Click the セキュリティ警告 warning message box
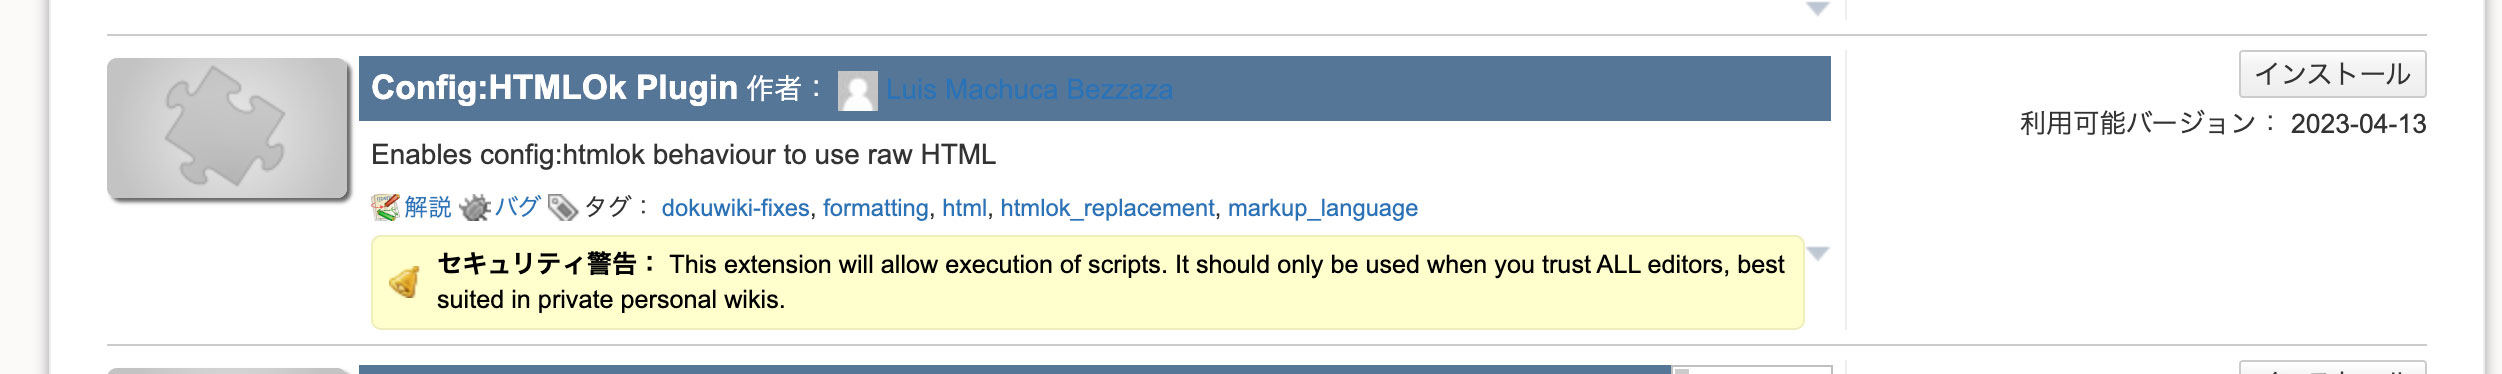 click(x=1087, y=282)
